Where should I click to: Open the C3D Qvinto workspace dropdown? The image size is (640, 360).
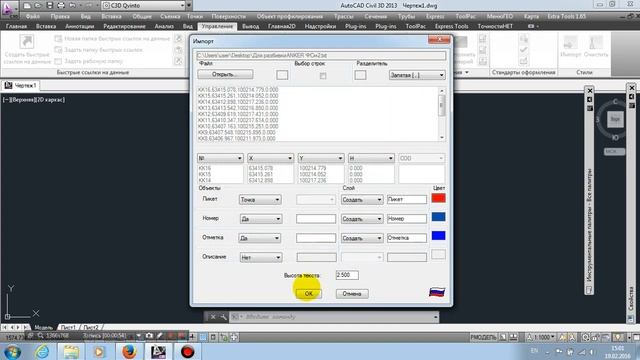tap(144, 6)
